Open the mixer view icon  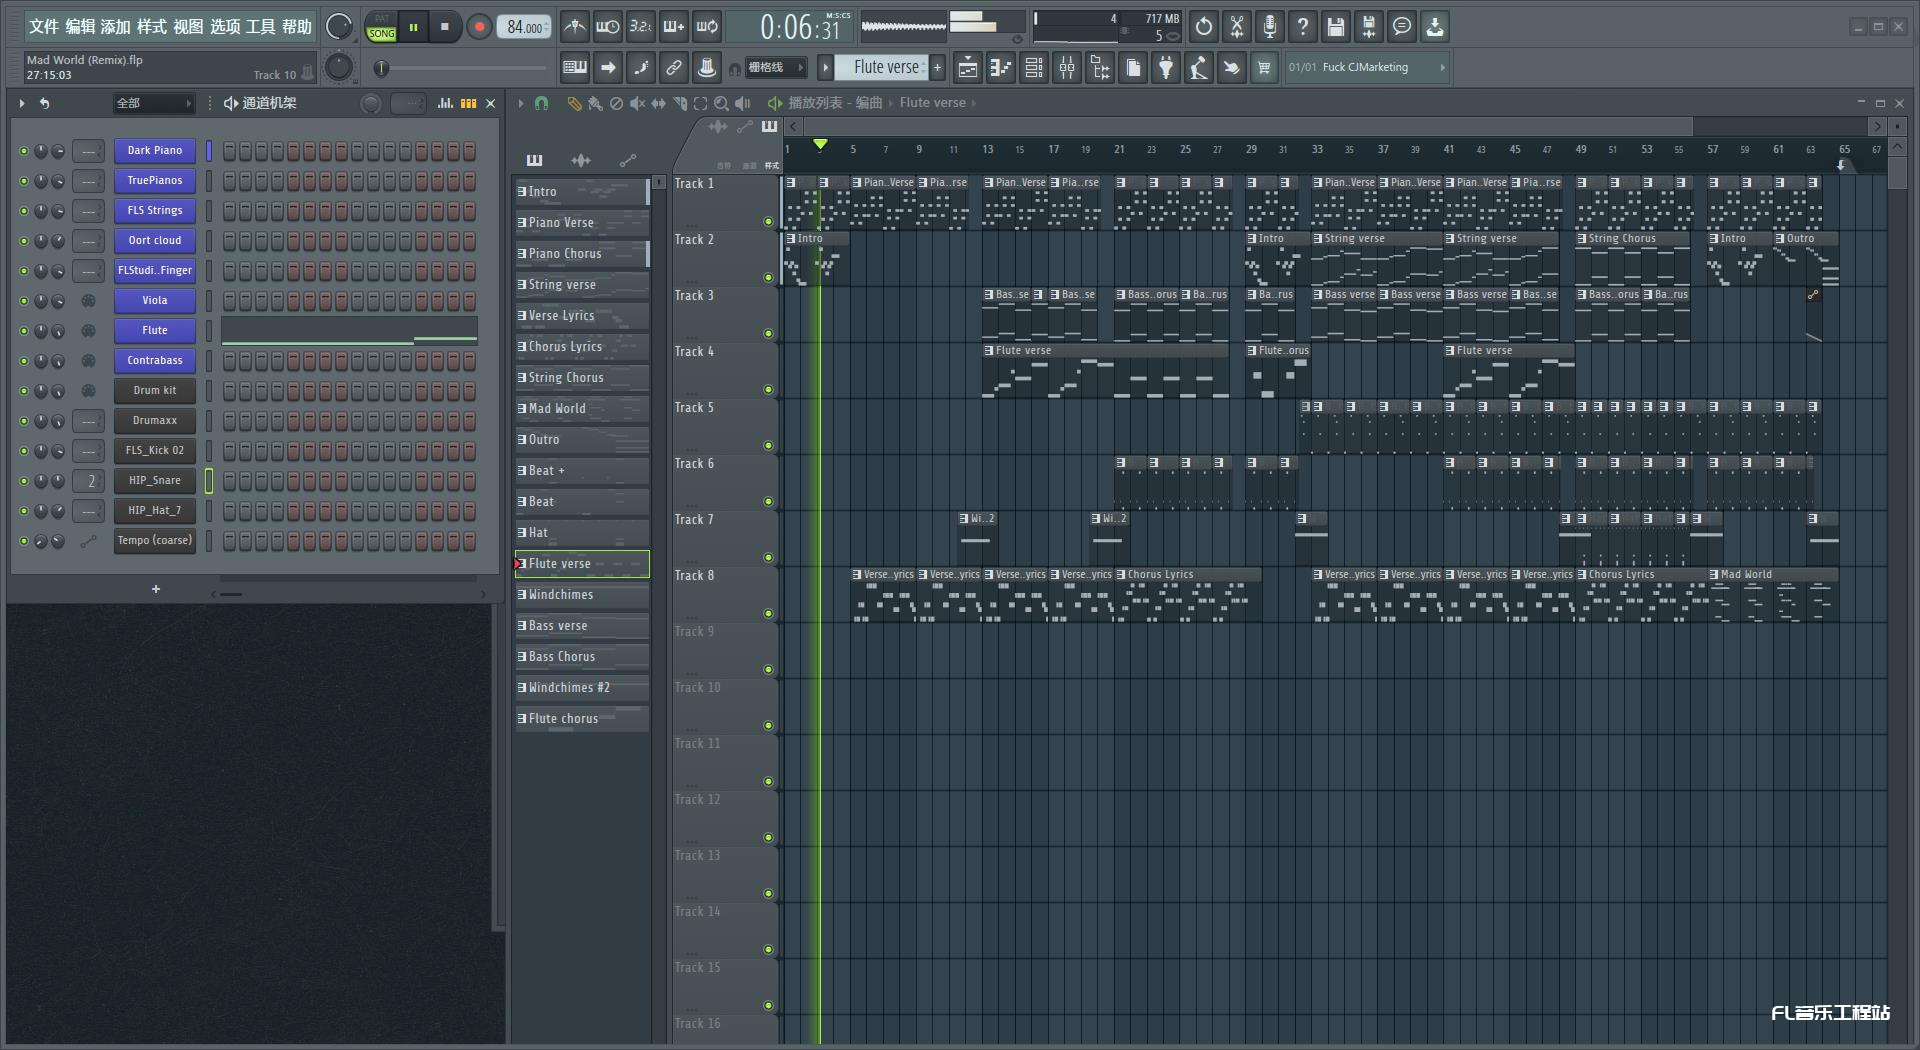click(x=1067, y=67)
